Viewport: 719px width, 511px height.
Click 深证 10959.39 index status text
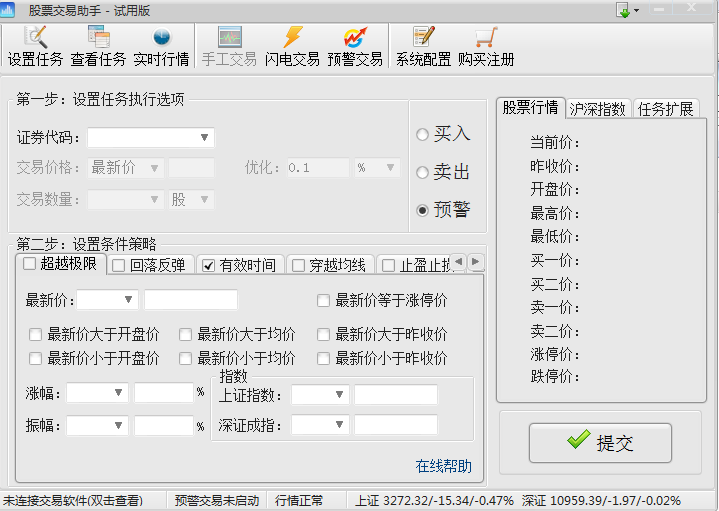[x=601, y=500]
